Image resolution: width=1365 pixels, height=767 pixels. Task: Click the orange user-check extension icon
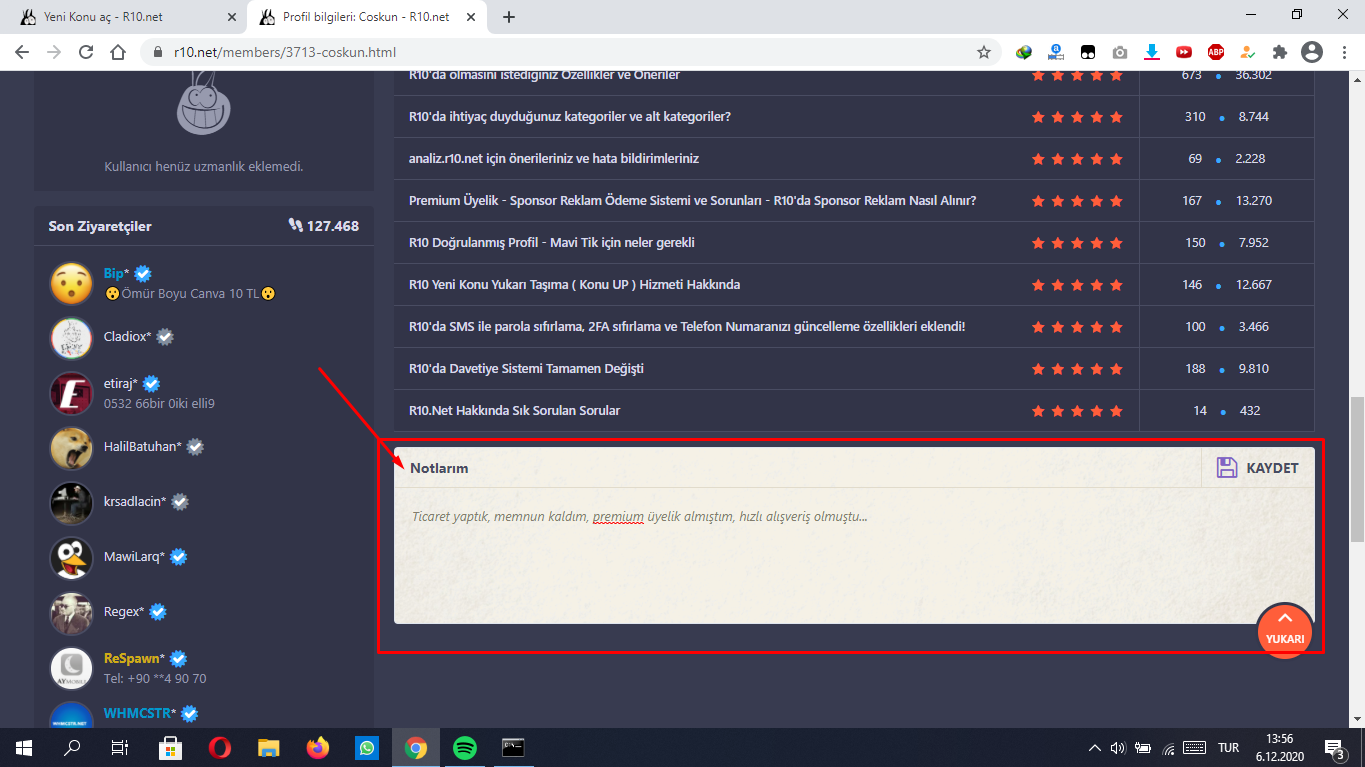(x=1247, y=52)
